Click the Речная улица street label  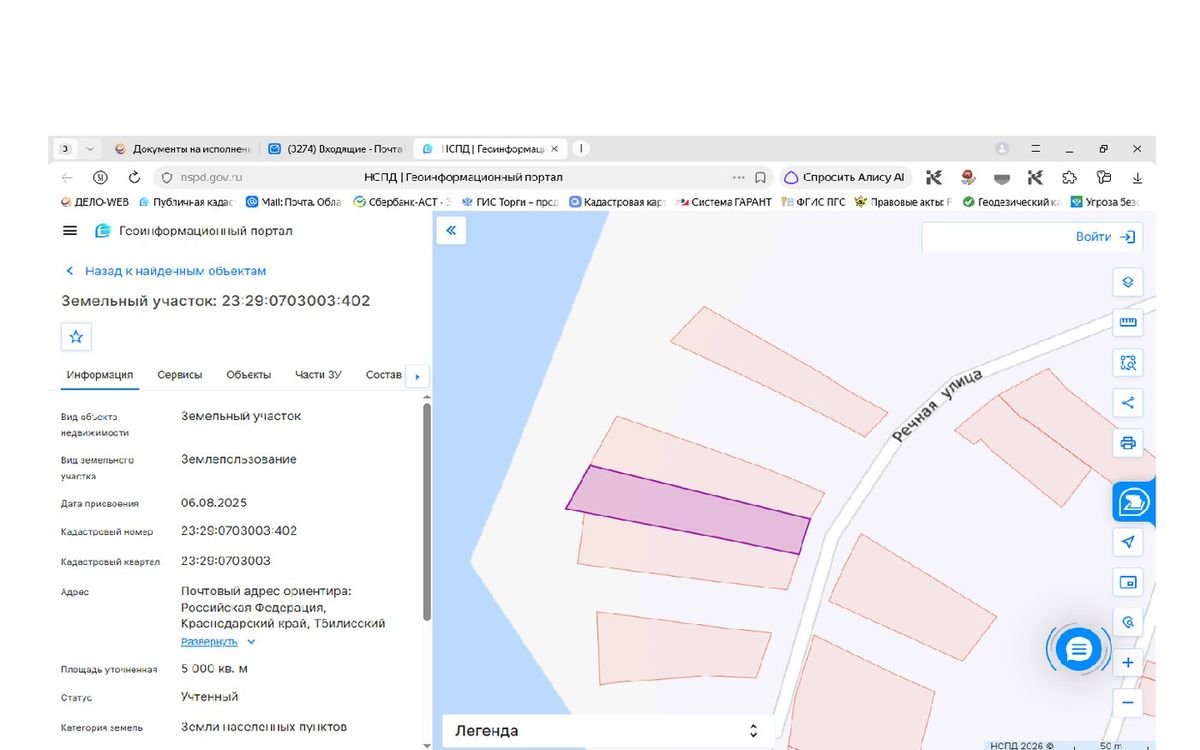938,405
